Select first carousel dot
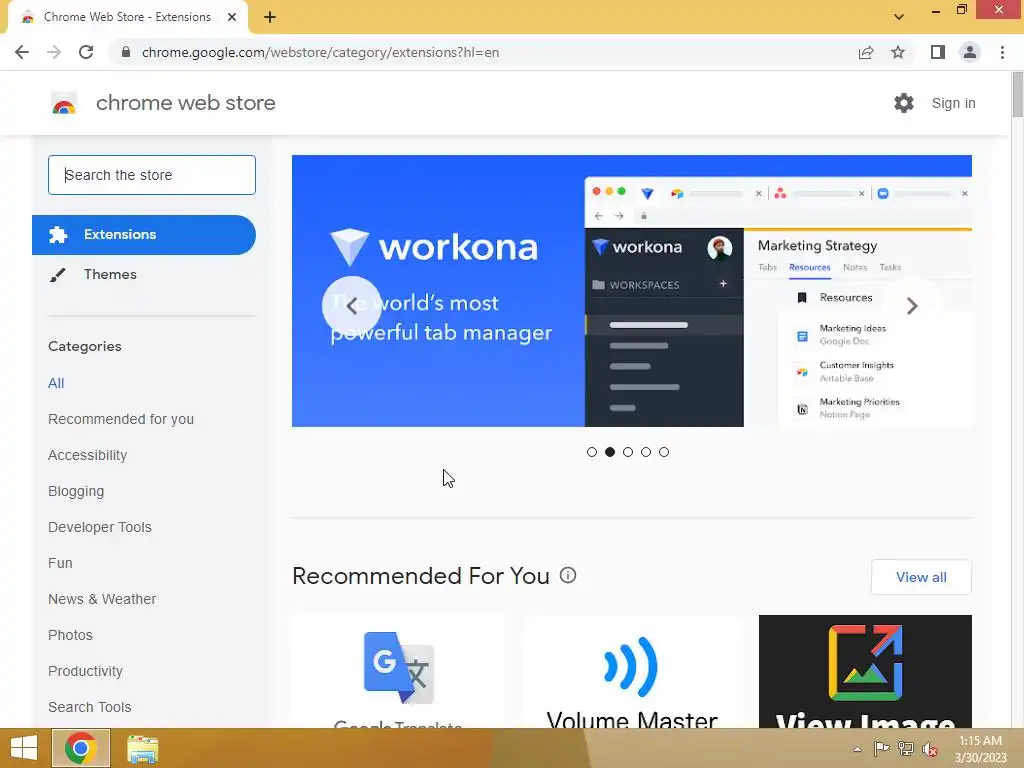 point(592,452)
